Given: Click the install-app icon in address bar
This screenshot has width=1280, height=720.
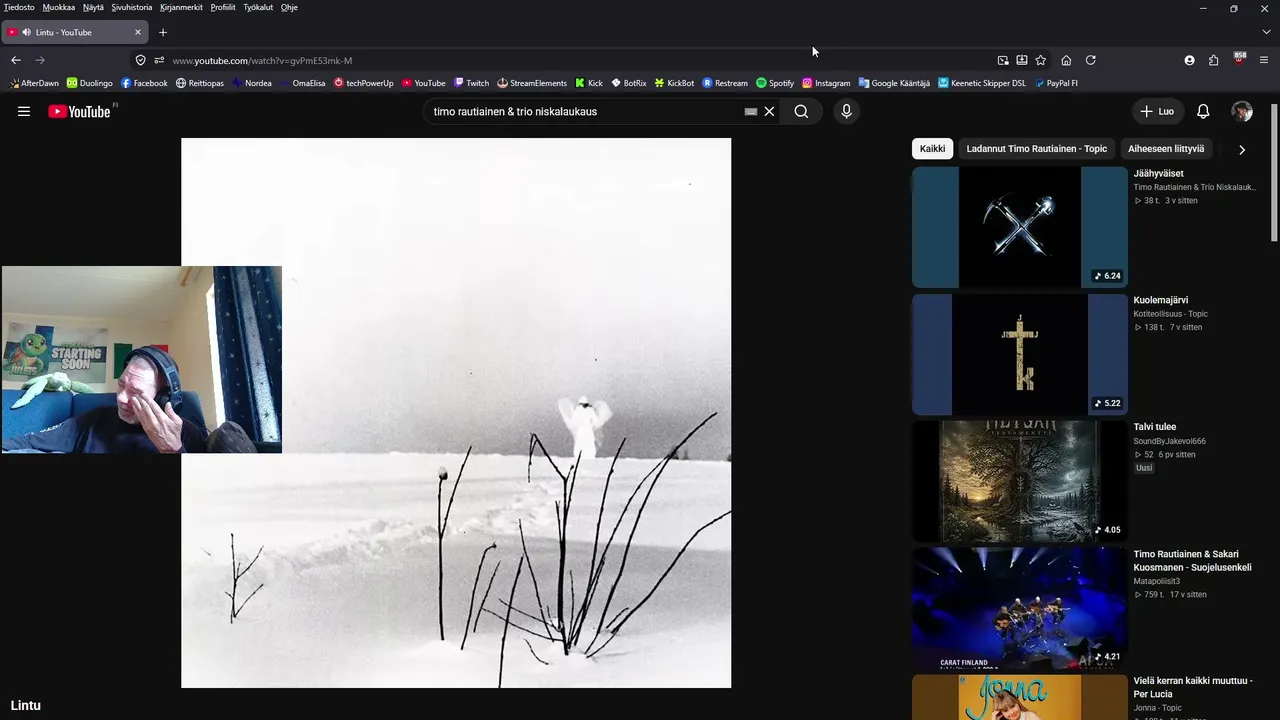Looking at the screenshot, I should [1021, 60].
